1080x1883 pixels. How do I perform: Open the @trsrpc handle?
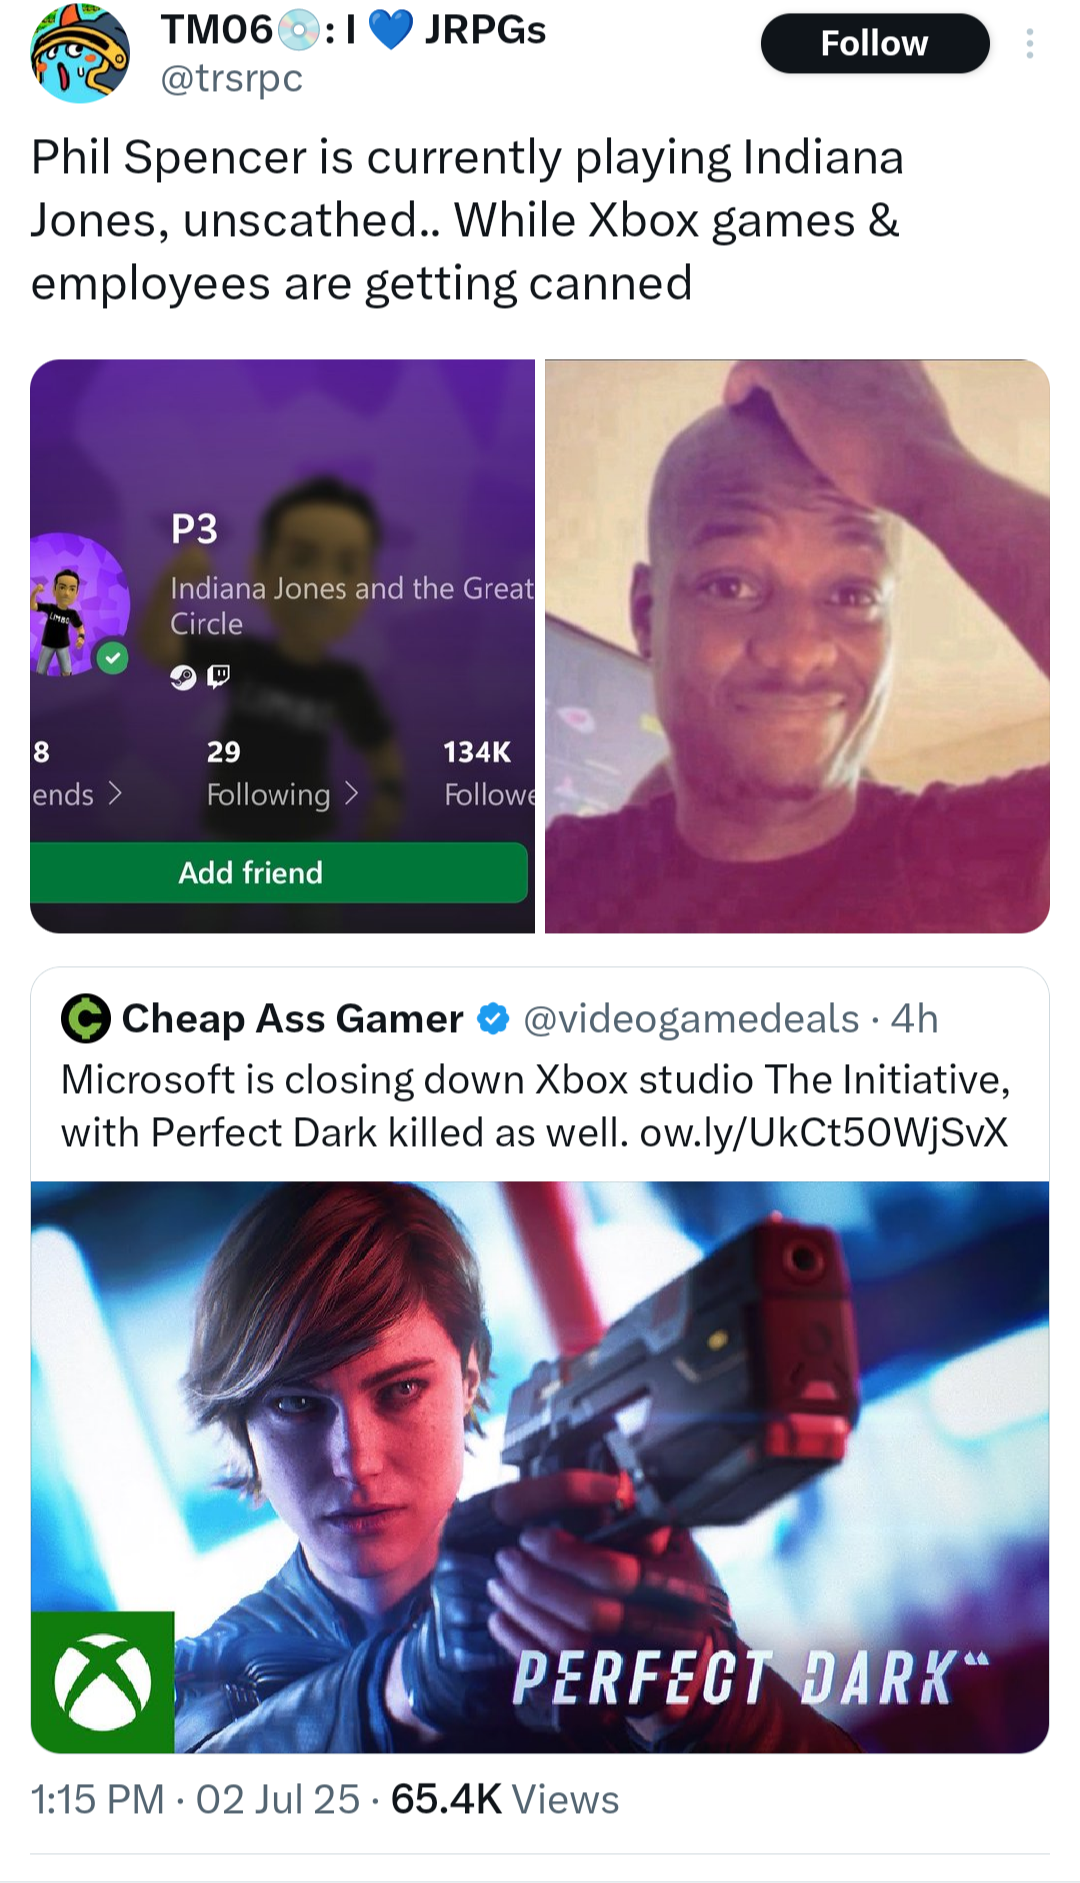(232, 78)
